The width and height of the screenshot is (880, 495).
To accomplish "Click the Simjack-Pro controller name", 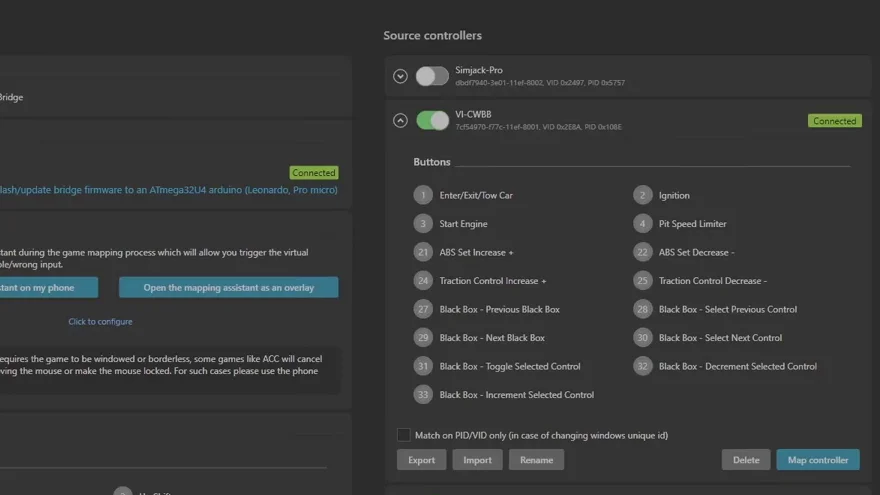I will (479, 70).
